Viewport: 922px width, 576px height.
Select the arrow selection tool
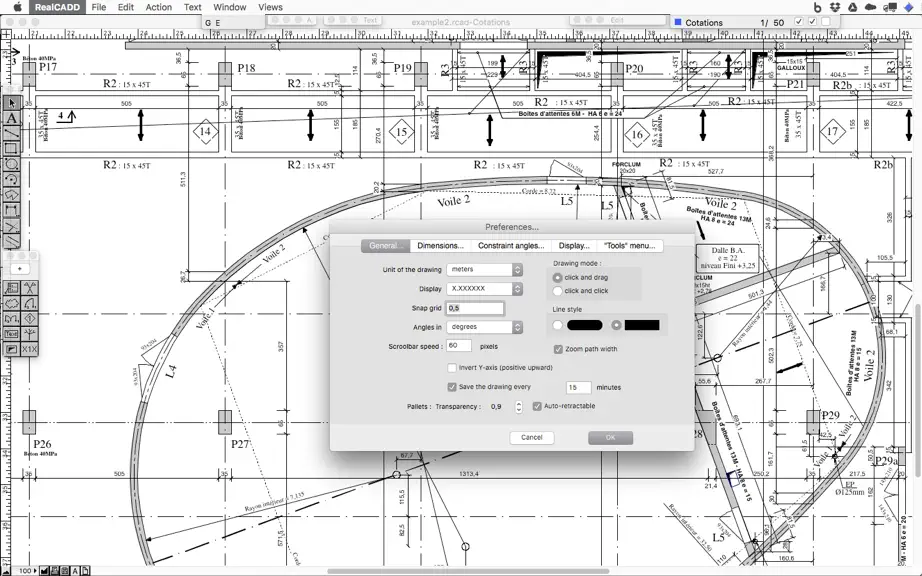click(x=11, y=103)
